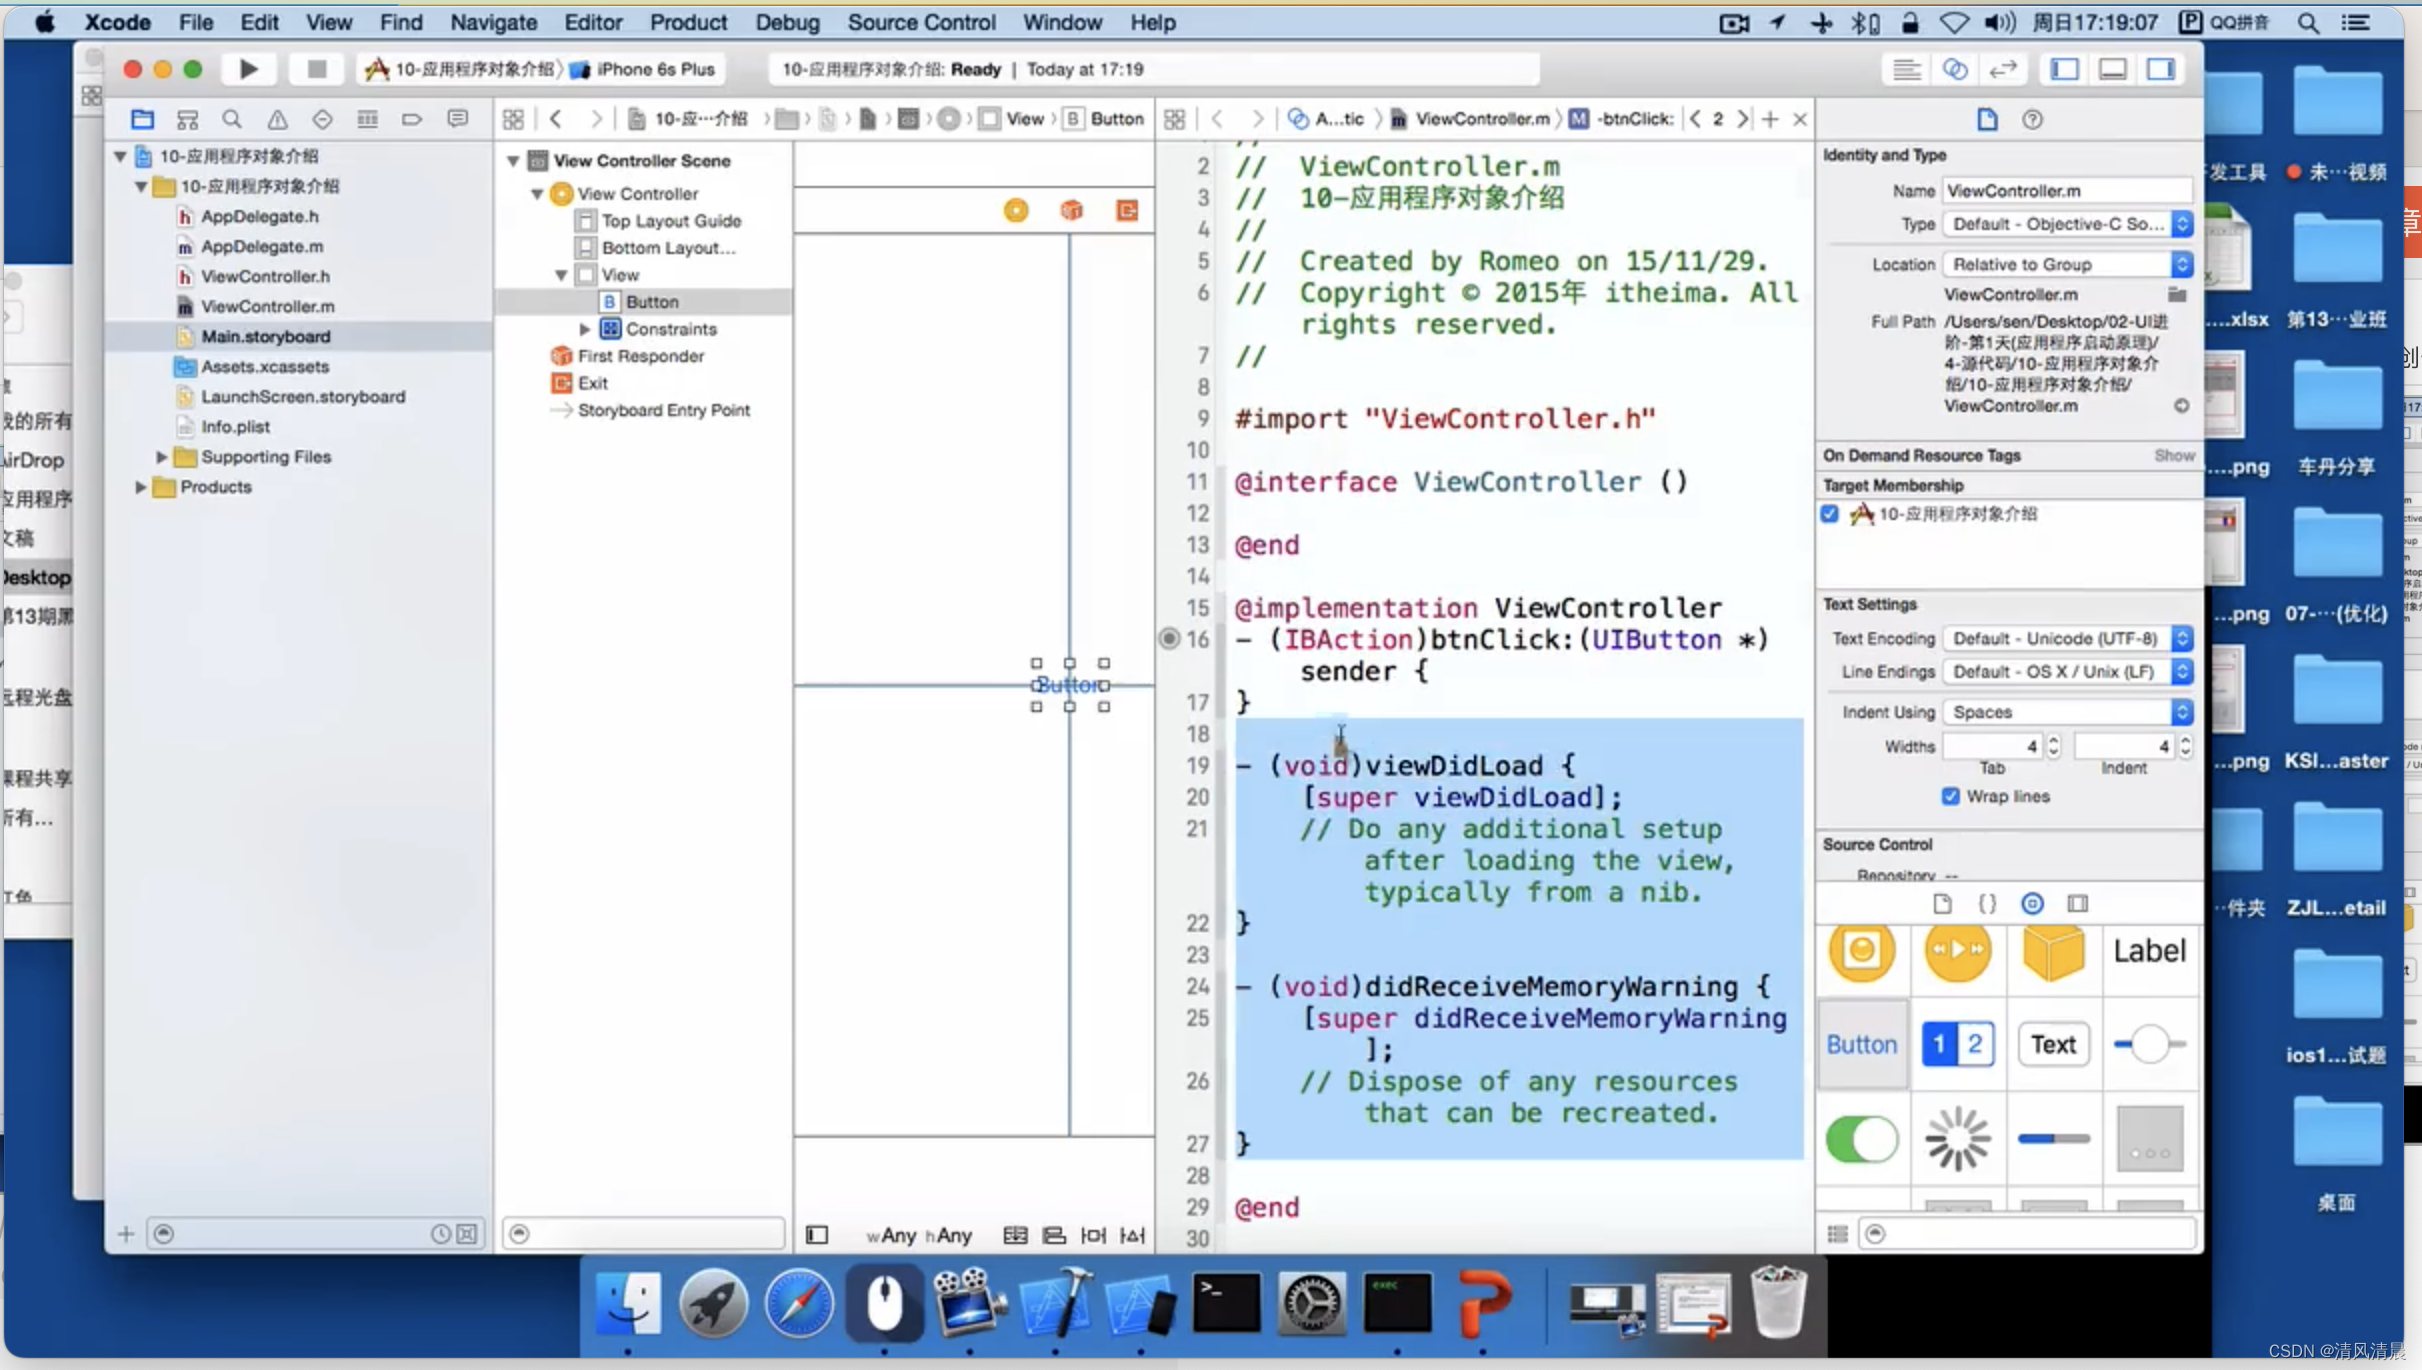Open the Media library
2422x1370 pixels.
[2077, 903]
